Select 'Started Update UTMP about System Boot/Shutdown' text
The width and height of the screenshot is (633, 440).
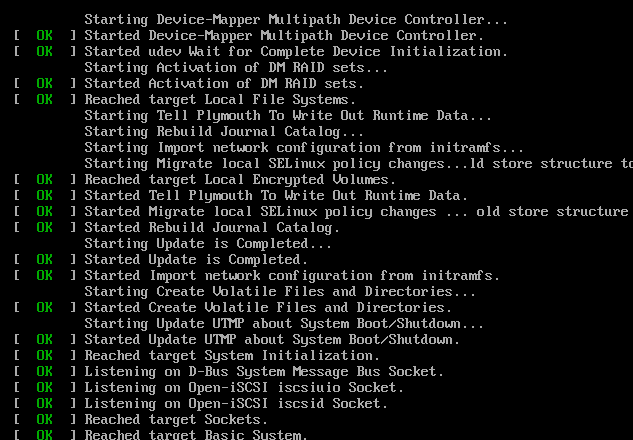[272, 339]
